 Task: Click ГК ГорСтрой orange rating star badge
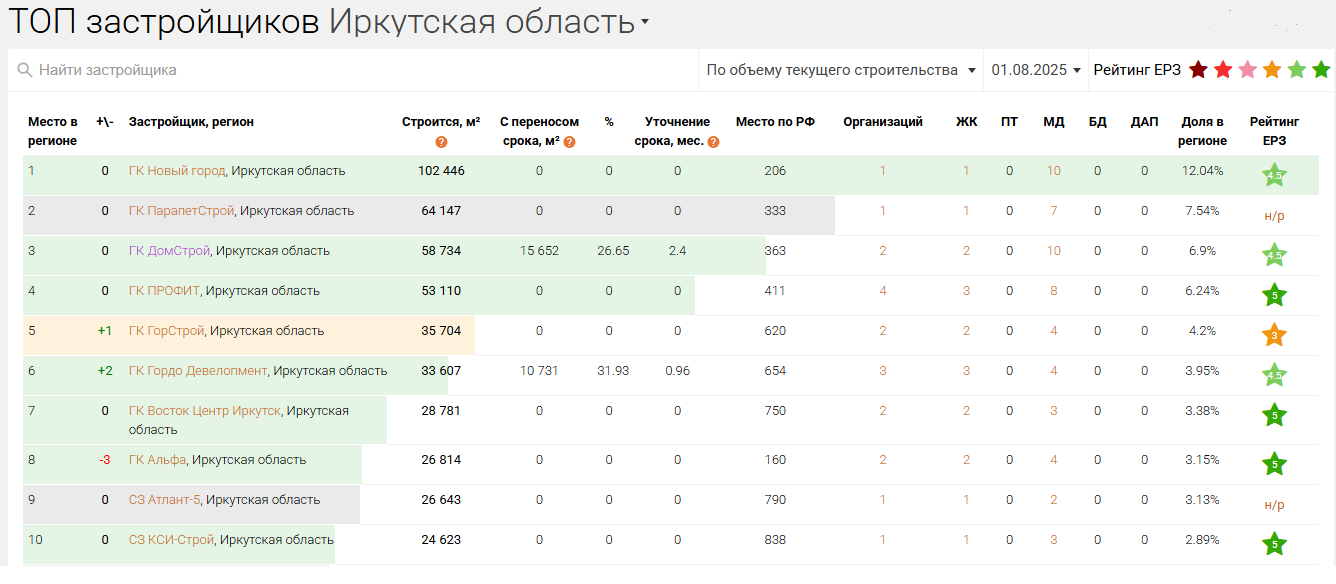1274,336
